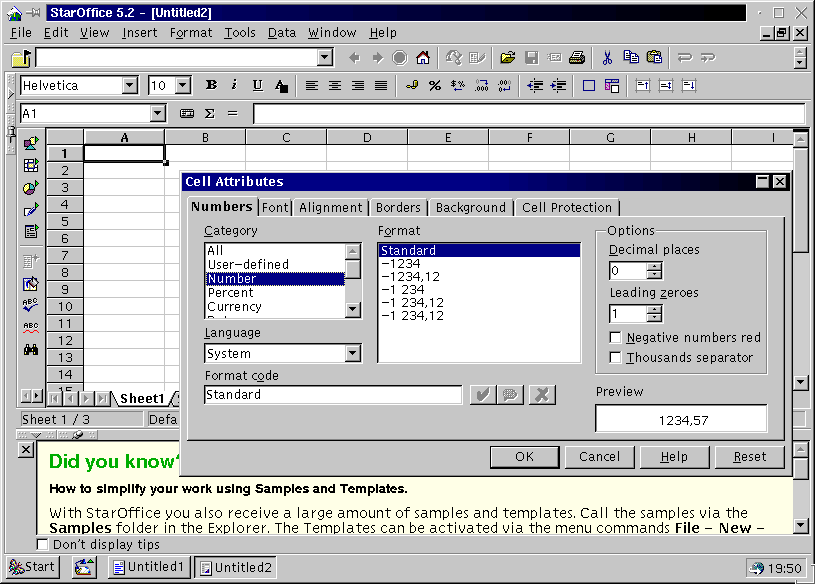Enable Thousands separator checkbox
Screen dimensions: 815x584
pos(615,357)
